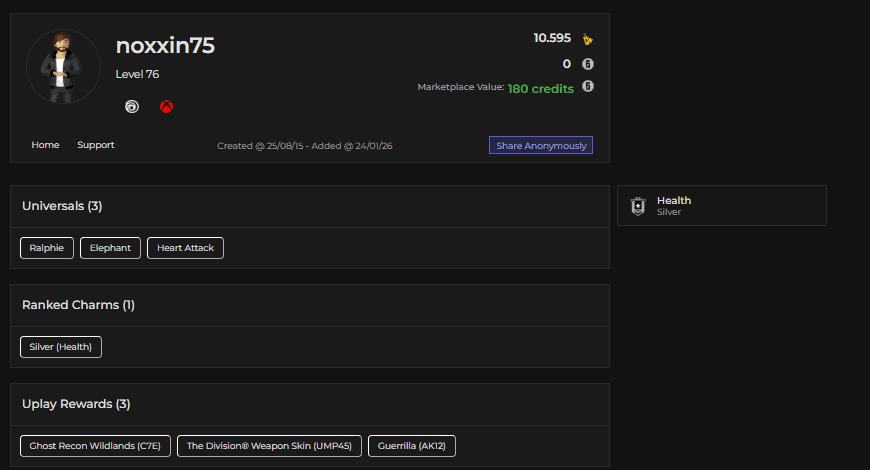This screenshot has width=870, height=470.
Task: Click the yellow renown icon beside 10.595
Action: click(x=588, y=39)
